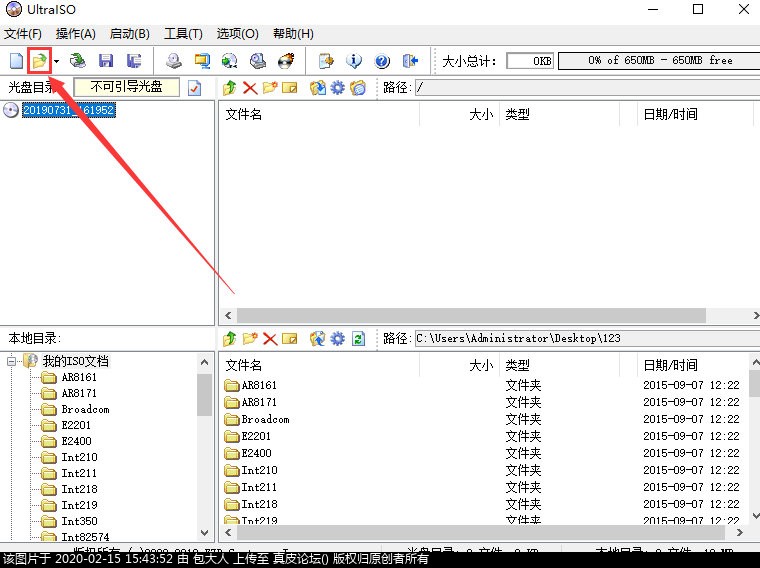Click the Compress ISO disc icon

coord(230,61)
